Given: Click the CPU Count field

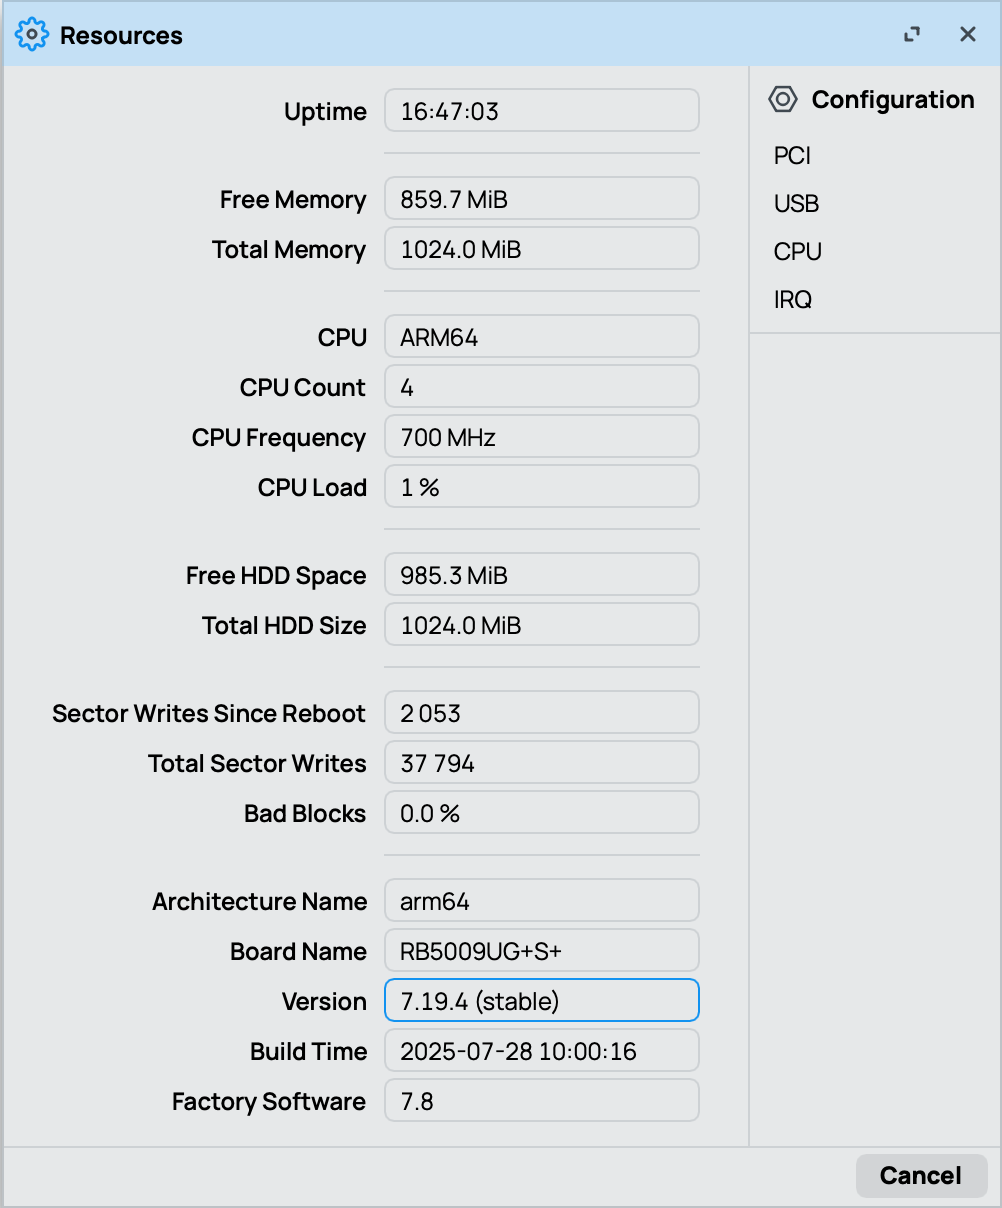Looking at the screenshot, I should (x=542, y=386).
